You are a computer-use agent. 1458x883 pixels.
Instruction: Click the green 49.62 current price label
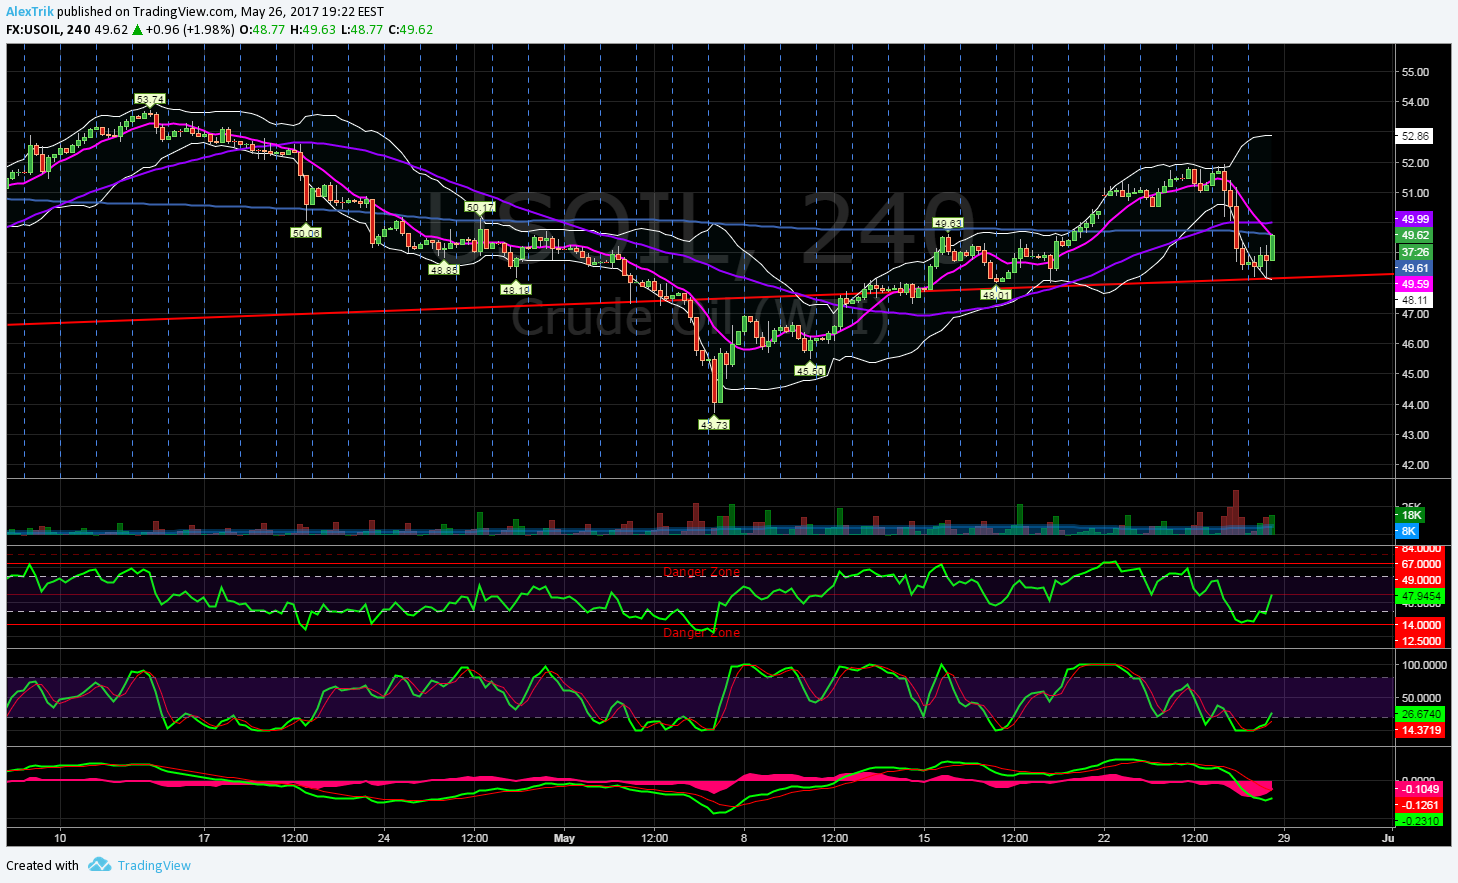(1415, 235)
